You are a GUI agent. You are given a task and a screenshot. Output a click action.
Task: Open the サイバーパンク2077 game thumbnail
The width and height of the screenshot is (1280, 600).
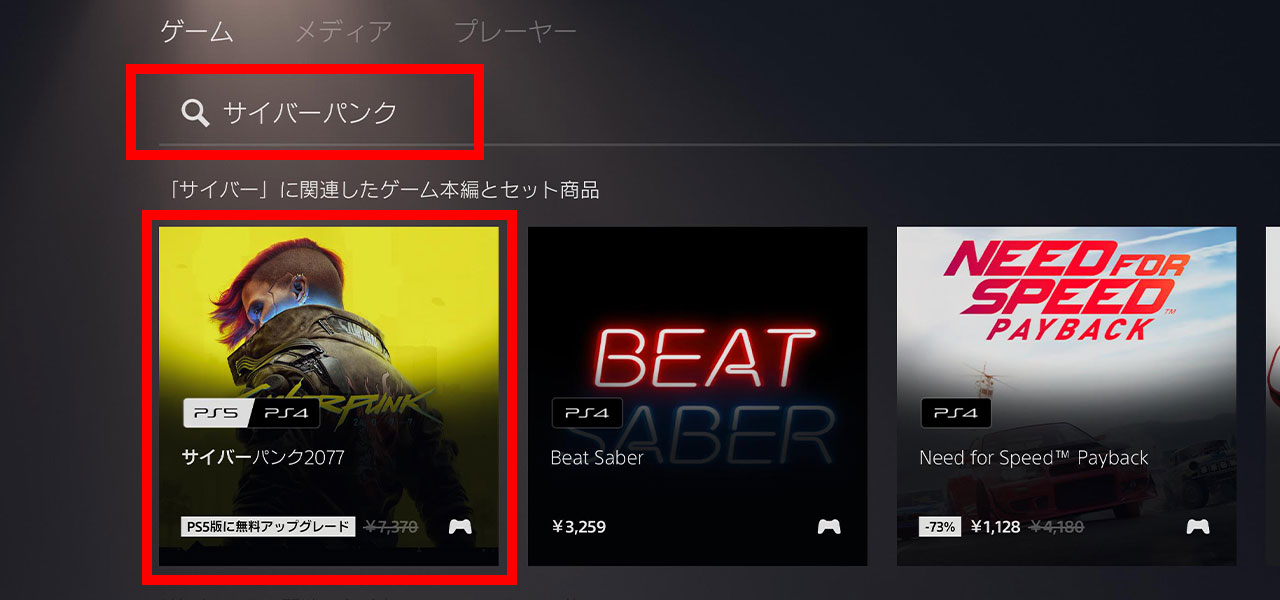329,396
